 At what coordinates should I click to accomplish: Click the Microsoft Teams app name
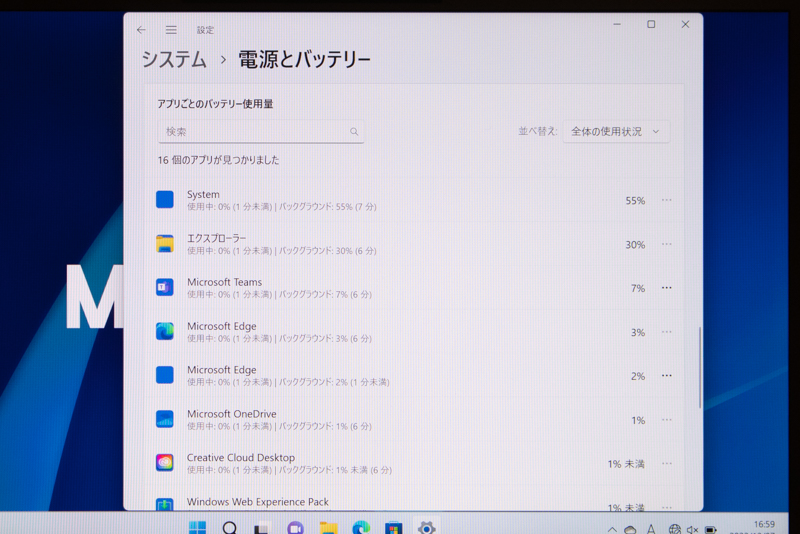coord(224,282)
